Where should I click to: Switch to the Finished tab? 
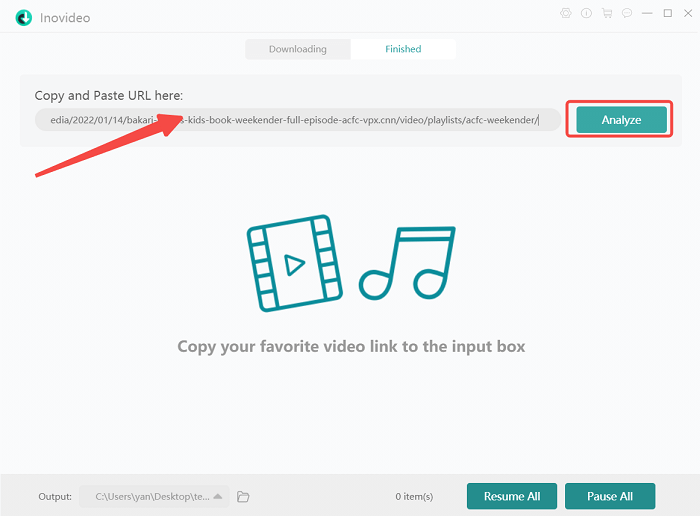click(x=403, y=49)
